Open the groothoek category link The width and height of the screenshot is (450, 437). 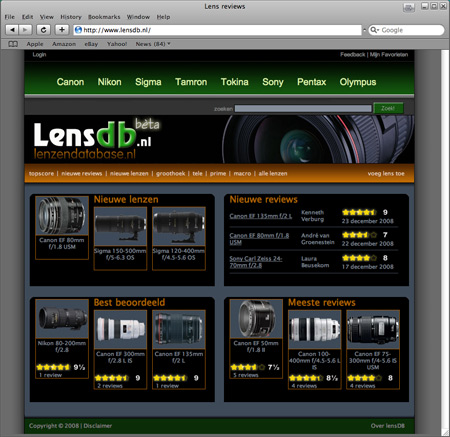pos(171,174)
